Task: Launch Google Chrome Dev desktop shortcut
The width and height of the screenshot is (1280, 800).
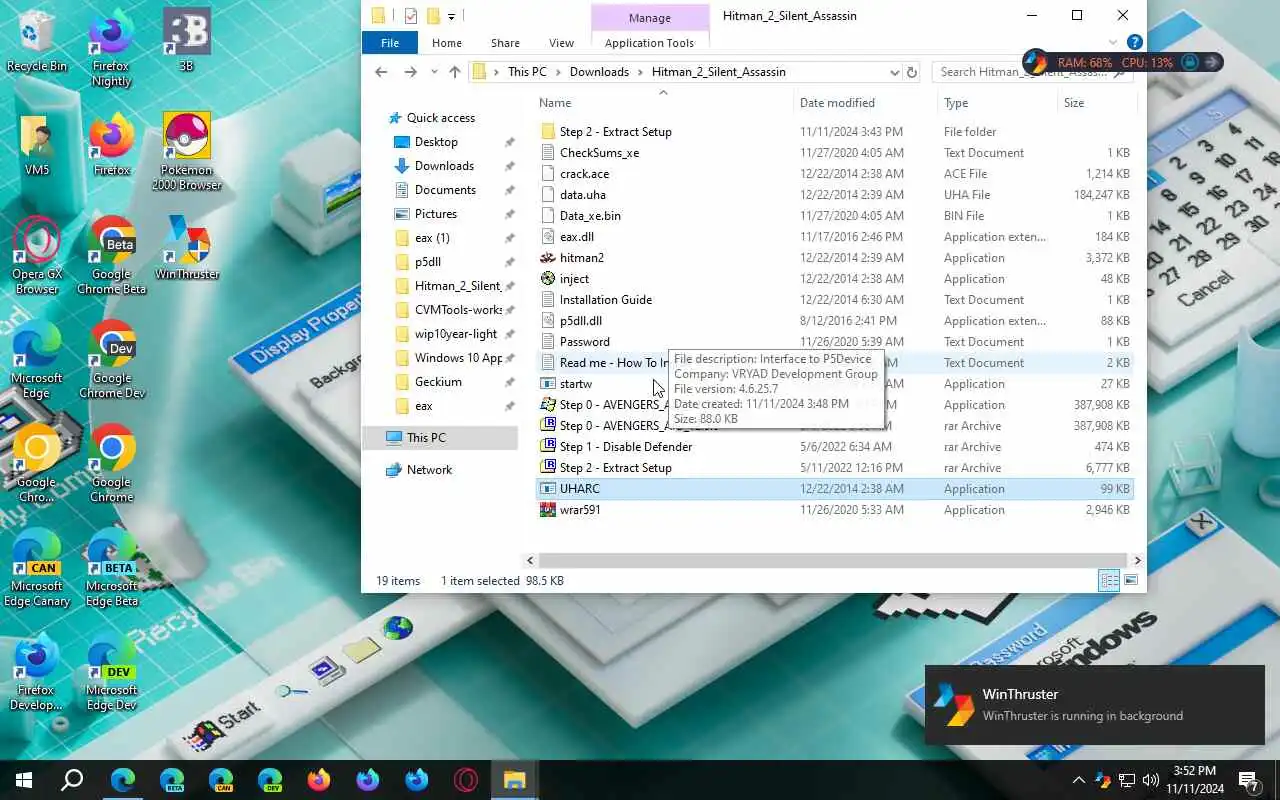Action: pos(111,360)
